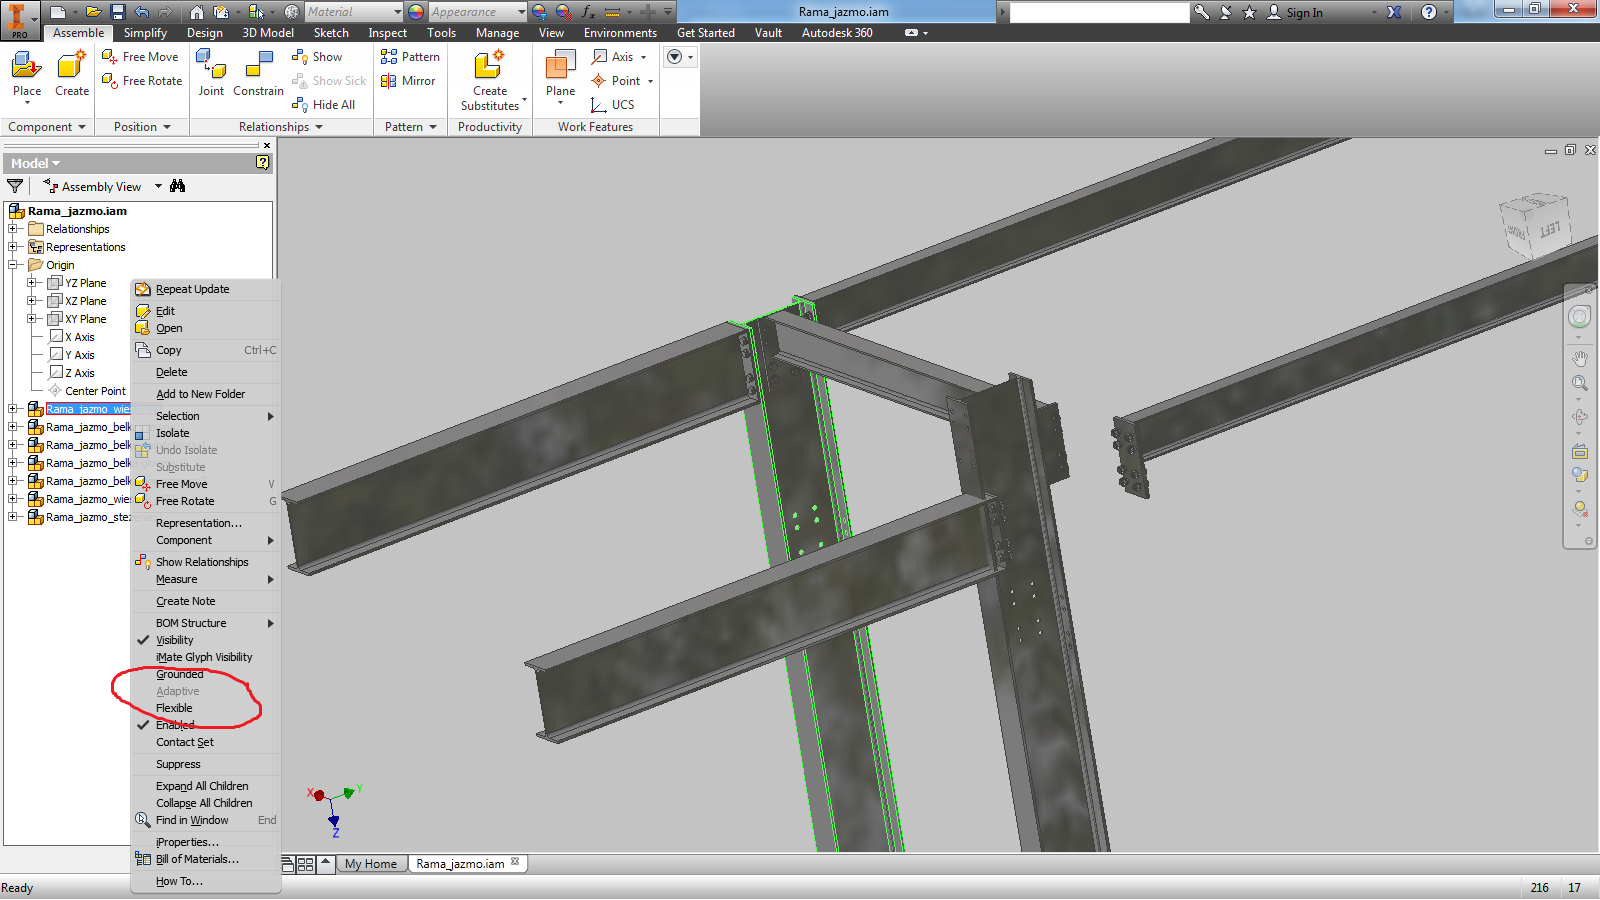Open the Model browser dropdown
Viewport: 1600px width, 900px height.
click(36, 163)
